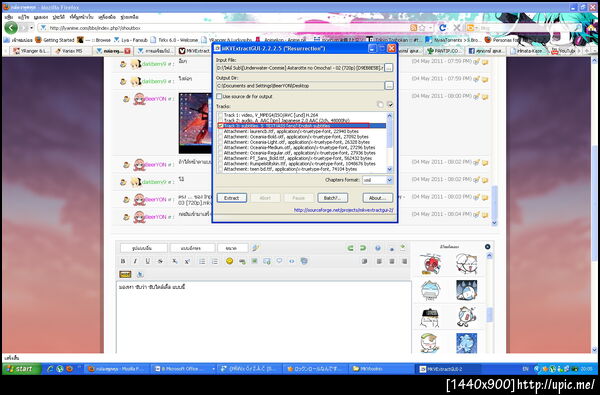
Task: Open the first Firefox menu bar item
Action: 8,17
